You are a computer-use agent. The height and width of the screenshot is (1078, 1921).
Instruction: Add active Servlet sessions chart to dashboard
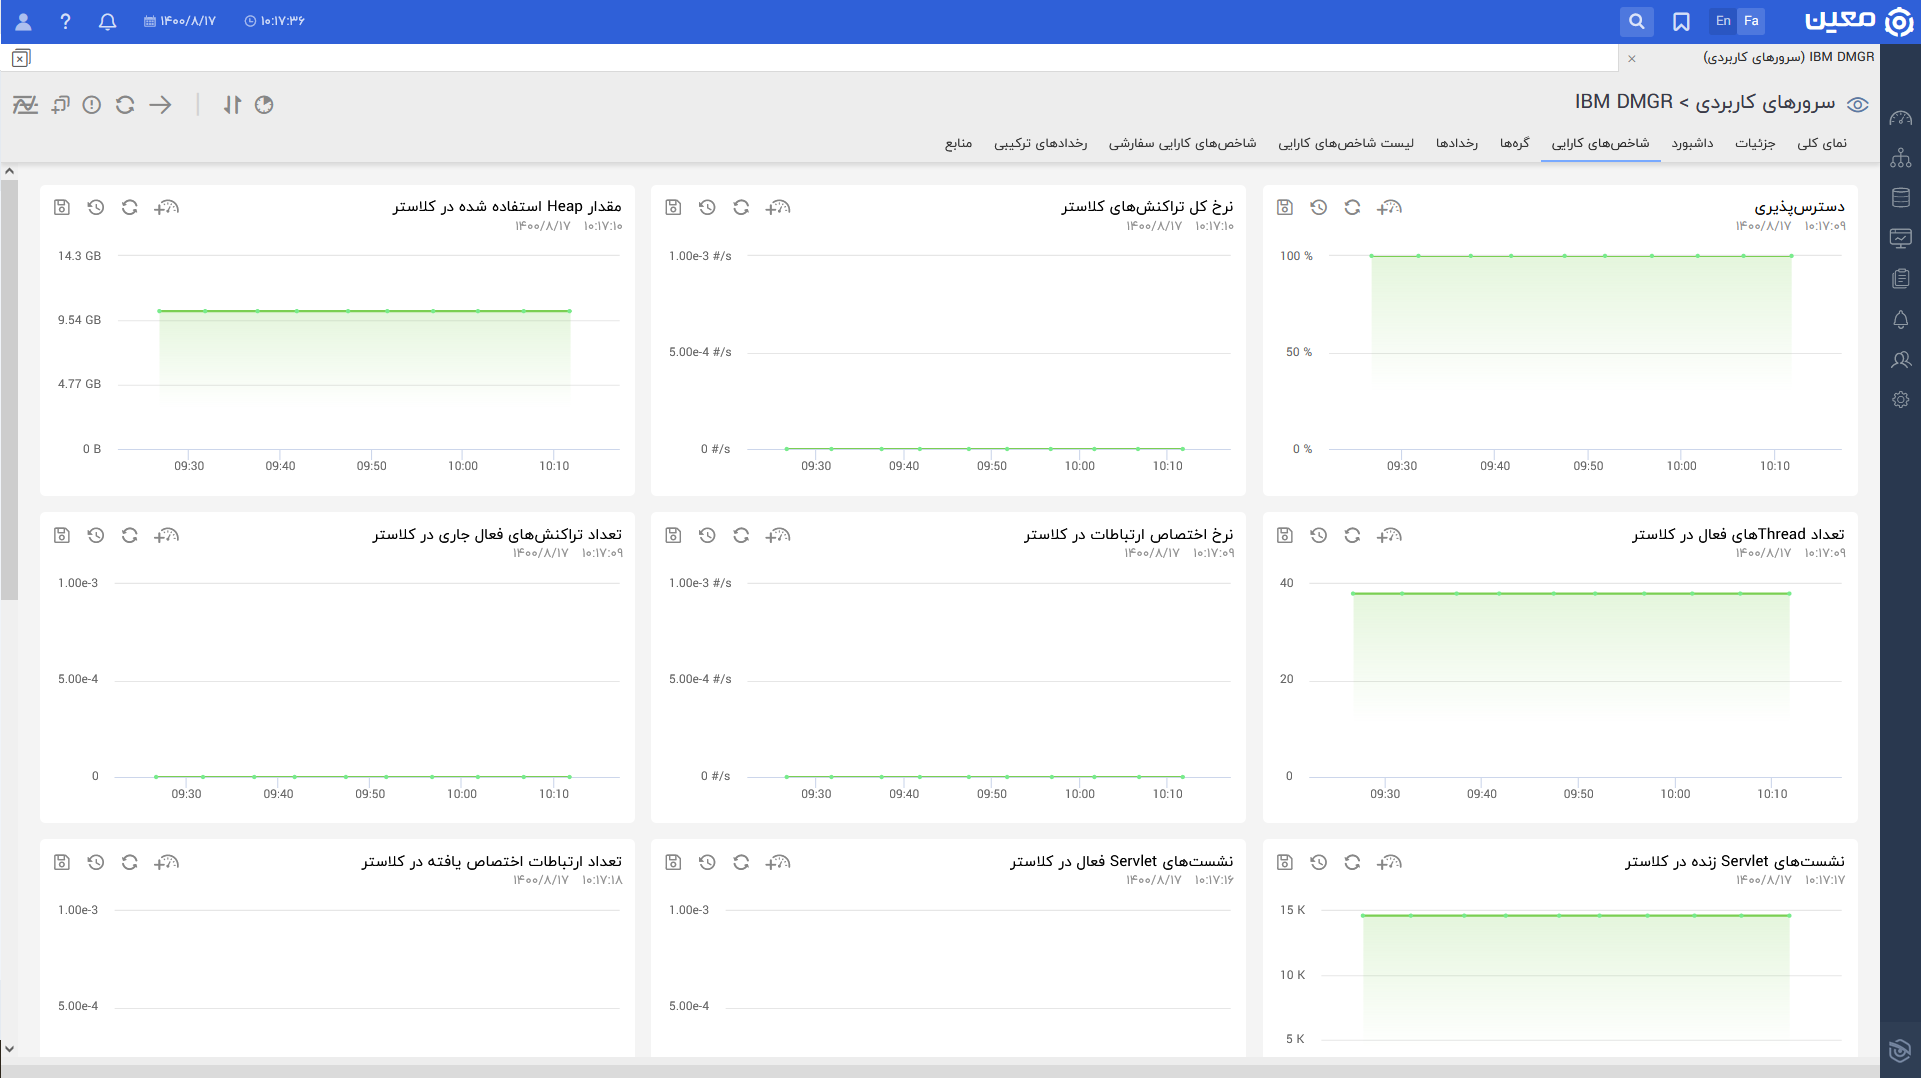[777, 862]
